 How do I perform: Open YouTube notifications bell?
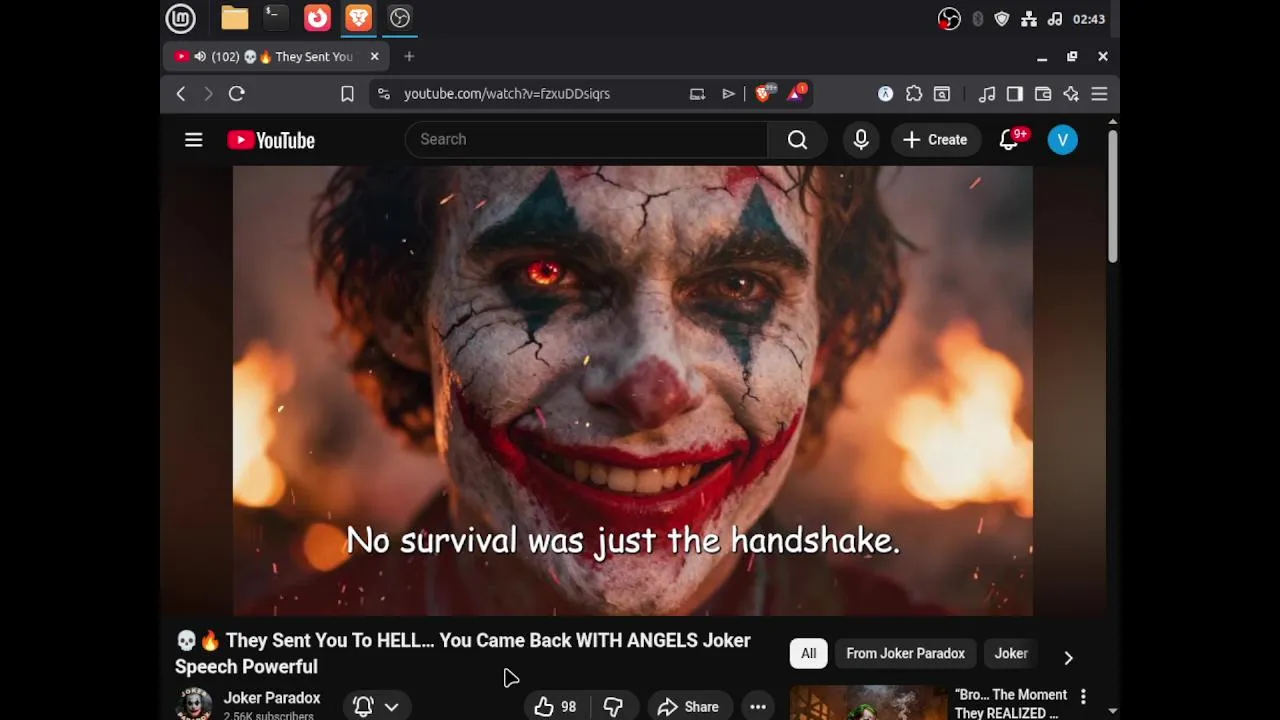1009,140
